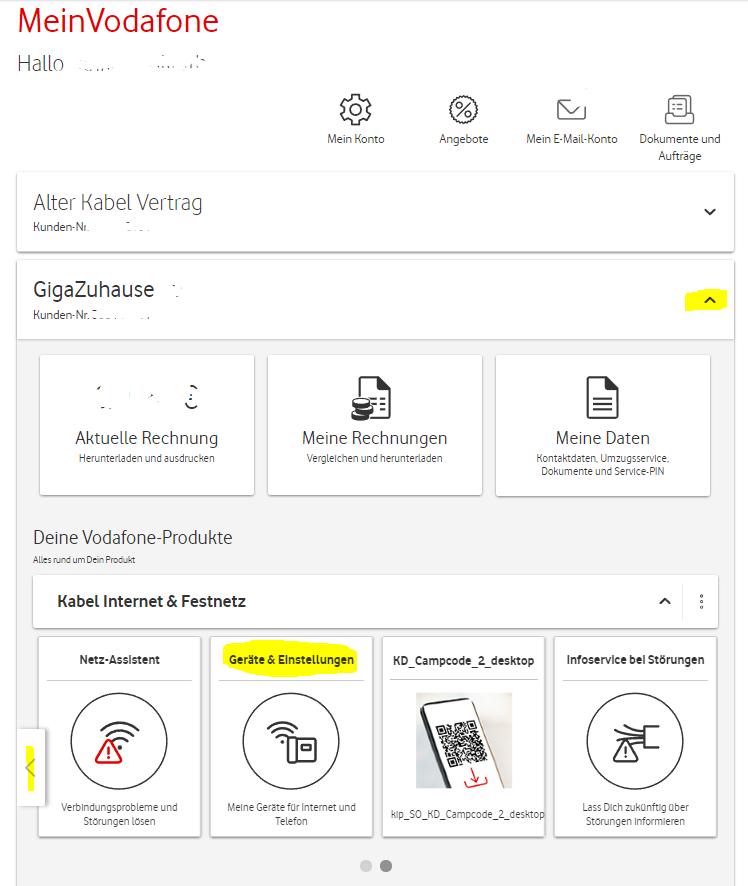The image size is (748, 886).
Task: Click the Deine Vodafone-Produkte heading
Action: pyautogui.click(x=133, y=537)
